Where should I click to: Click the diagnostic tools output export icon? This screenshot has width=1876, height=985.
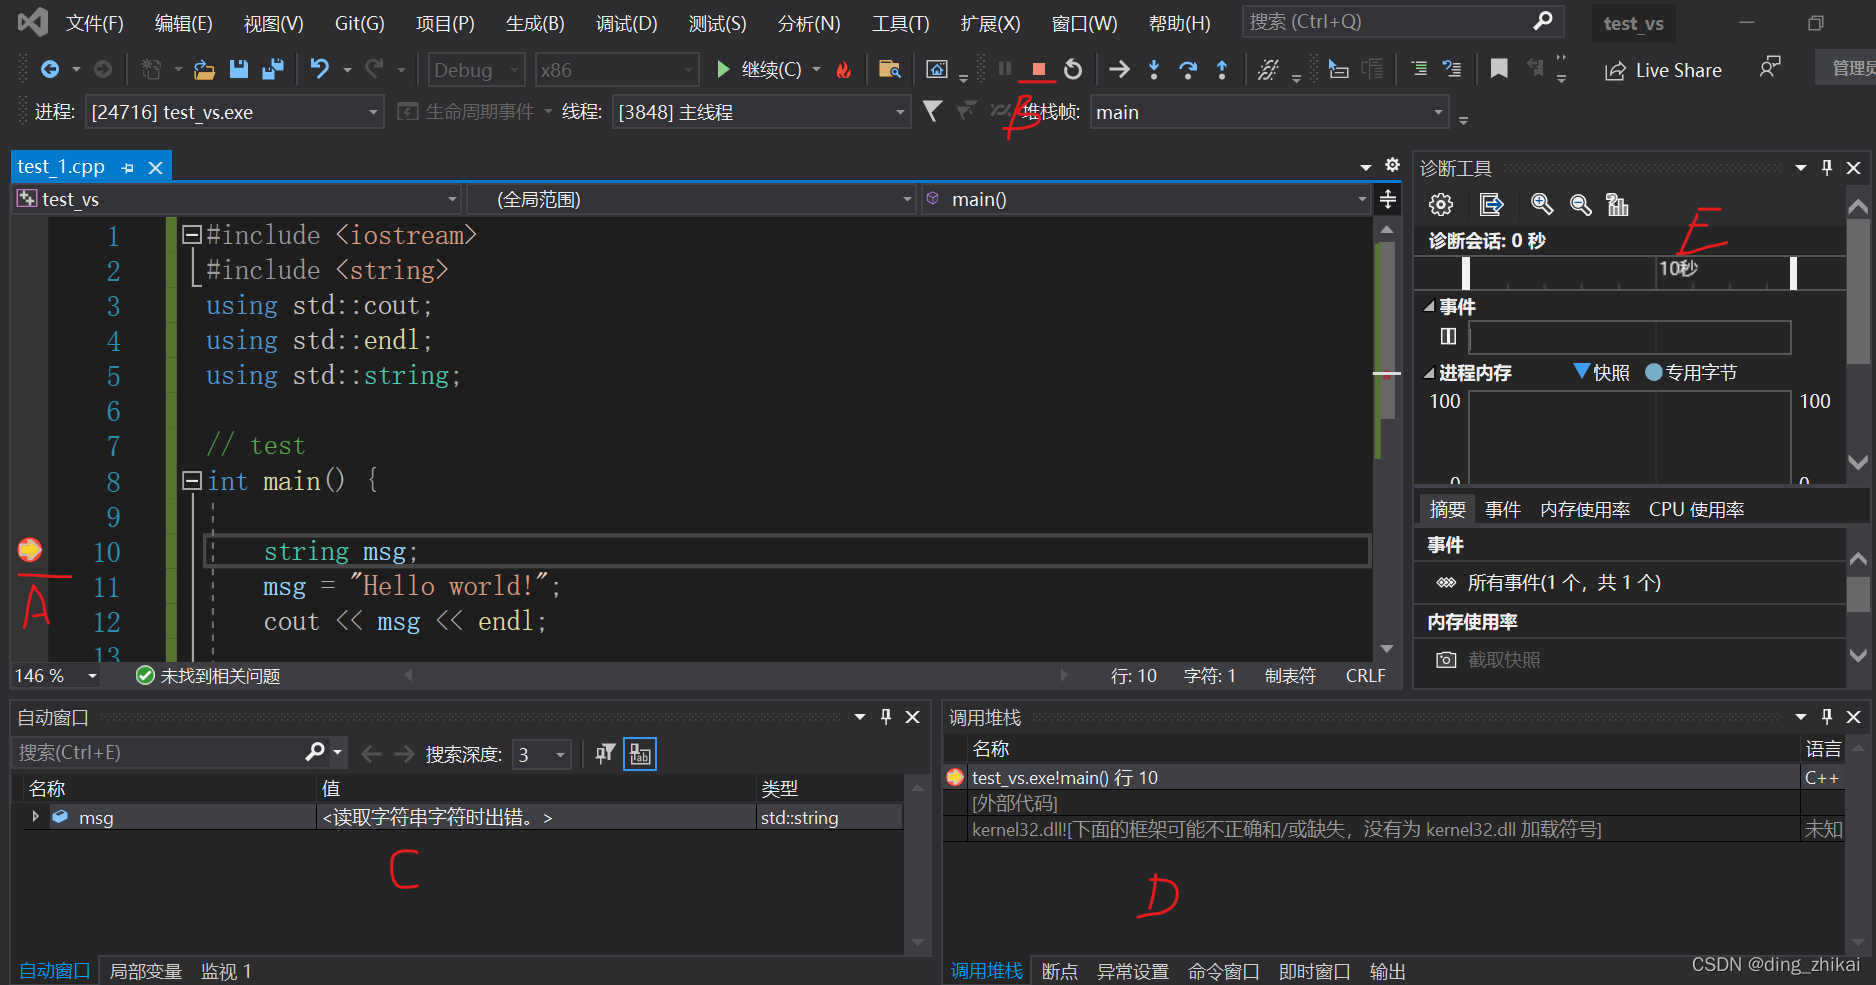(x=1491, y=205)
